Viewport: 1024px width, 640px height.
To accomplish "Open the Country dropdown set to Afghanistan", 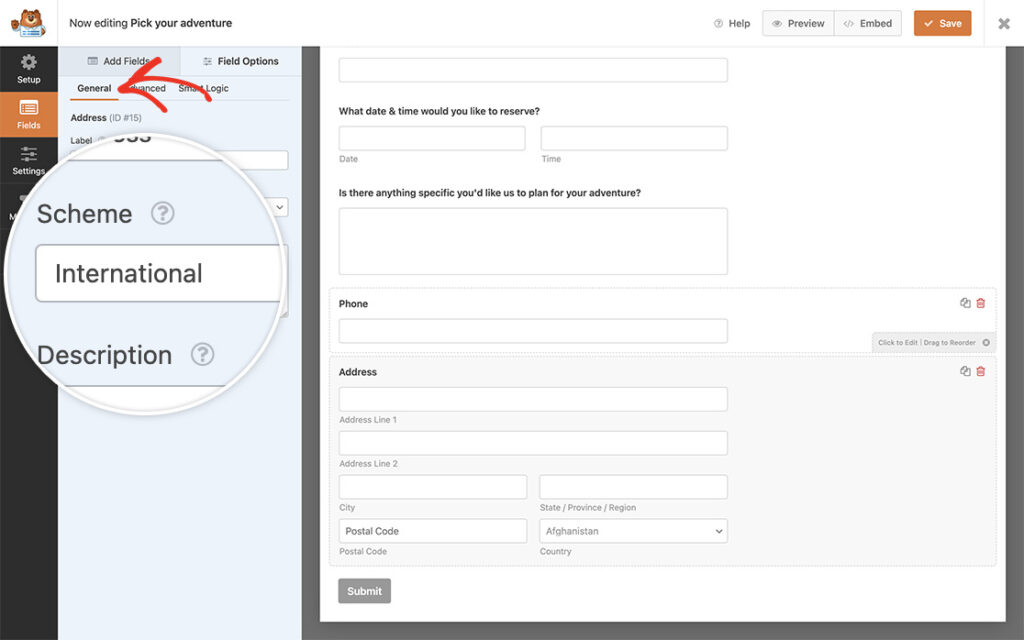I will point(633,531).
